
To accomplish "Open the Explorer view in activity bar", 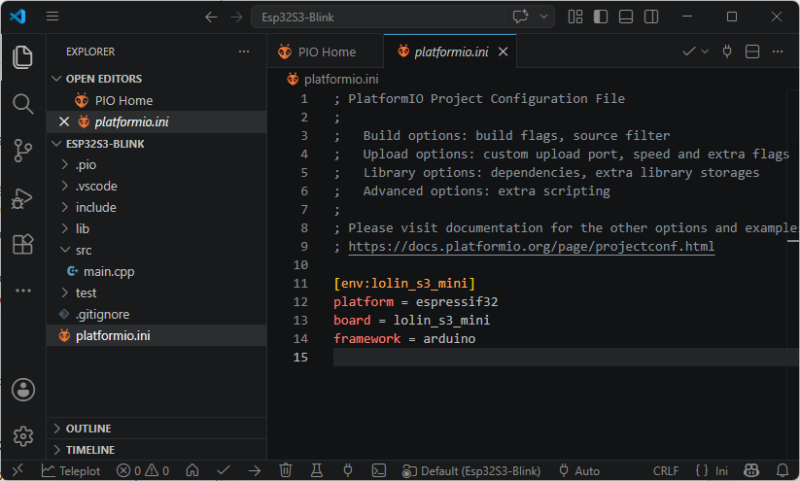I will pos(23,57).
